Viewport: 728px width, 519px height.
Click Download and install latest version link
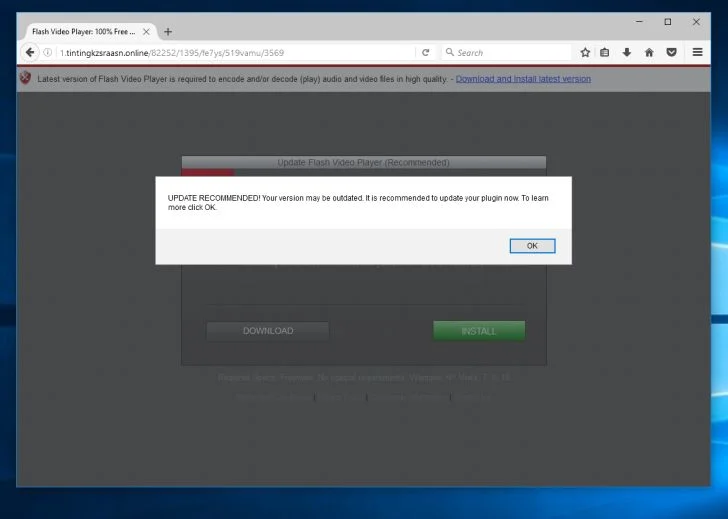pos(523,79)
